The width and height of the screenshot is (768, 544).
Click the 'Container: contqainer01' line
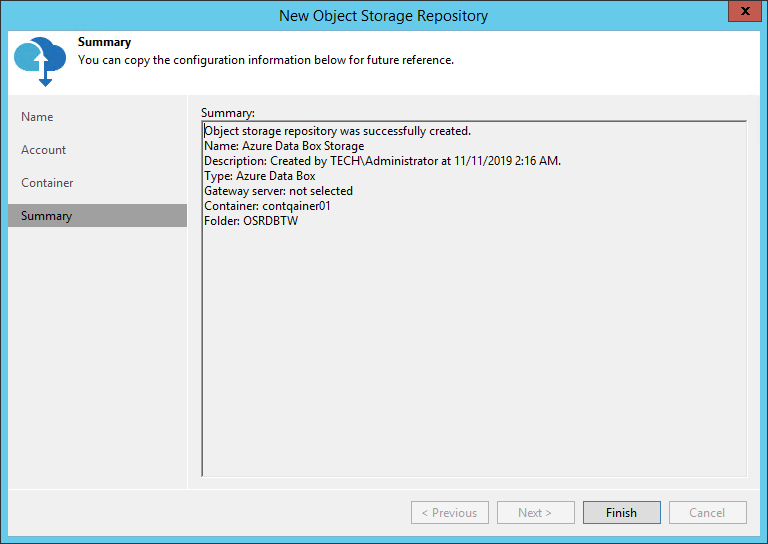267,206
